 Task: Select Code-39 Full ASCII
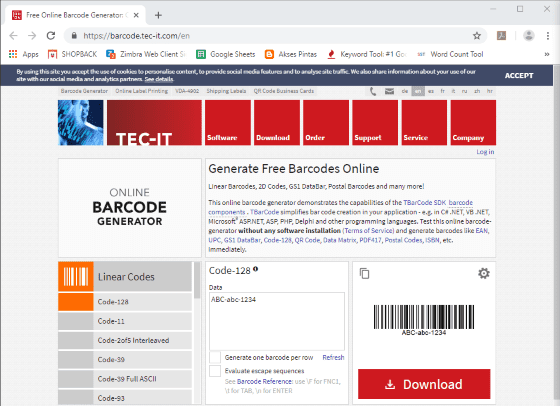tap(125, 379)
